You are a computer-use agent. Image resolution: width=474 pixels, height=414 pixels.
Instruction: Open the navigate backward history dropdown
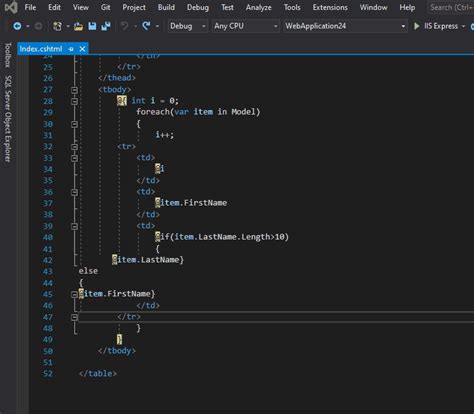pyautogui.click(x=28, y=26)
